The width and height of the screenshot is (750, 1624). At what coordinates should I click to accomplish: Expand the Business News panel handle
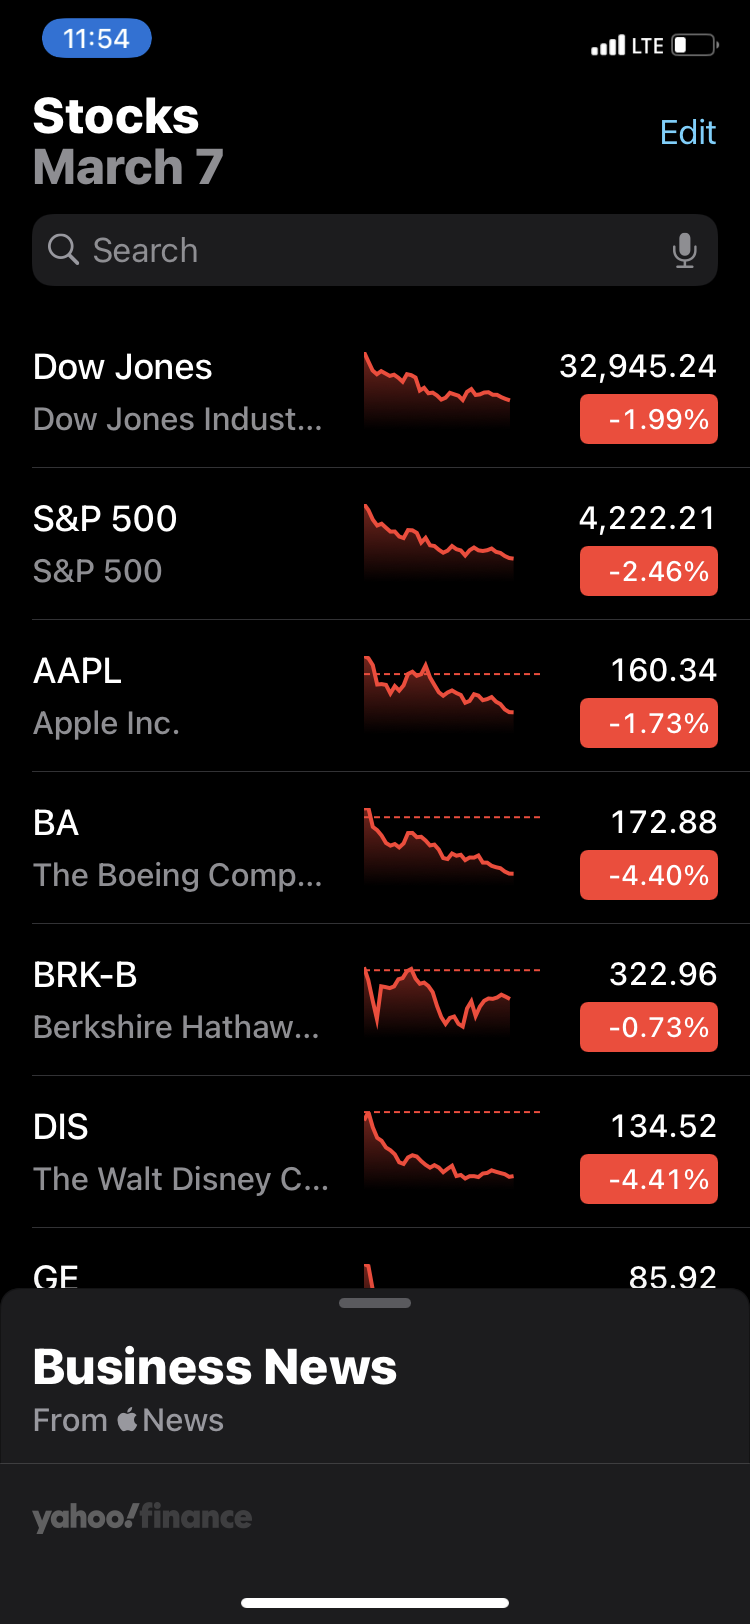coord(375,1303)
